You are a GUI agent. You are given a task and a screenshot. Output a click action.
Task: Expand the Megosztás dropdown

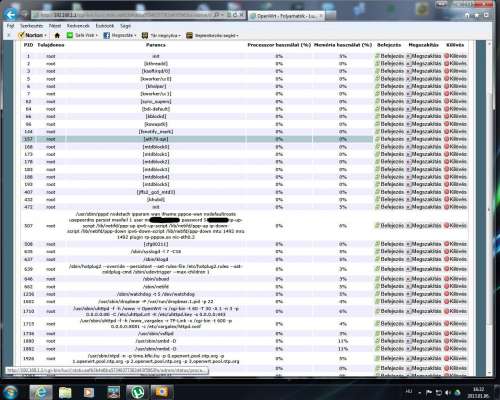click(x=135, y=36)
